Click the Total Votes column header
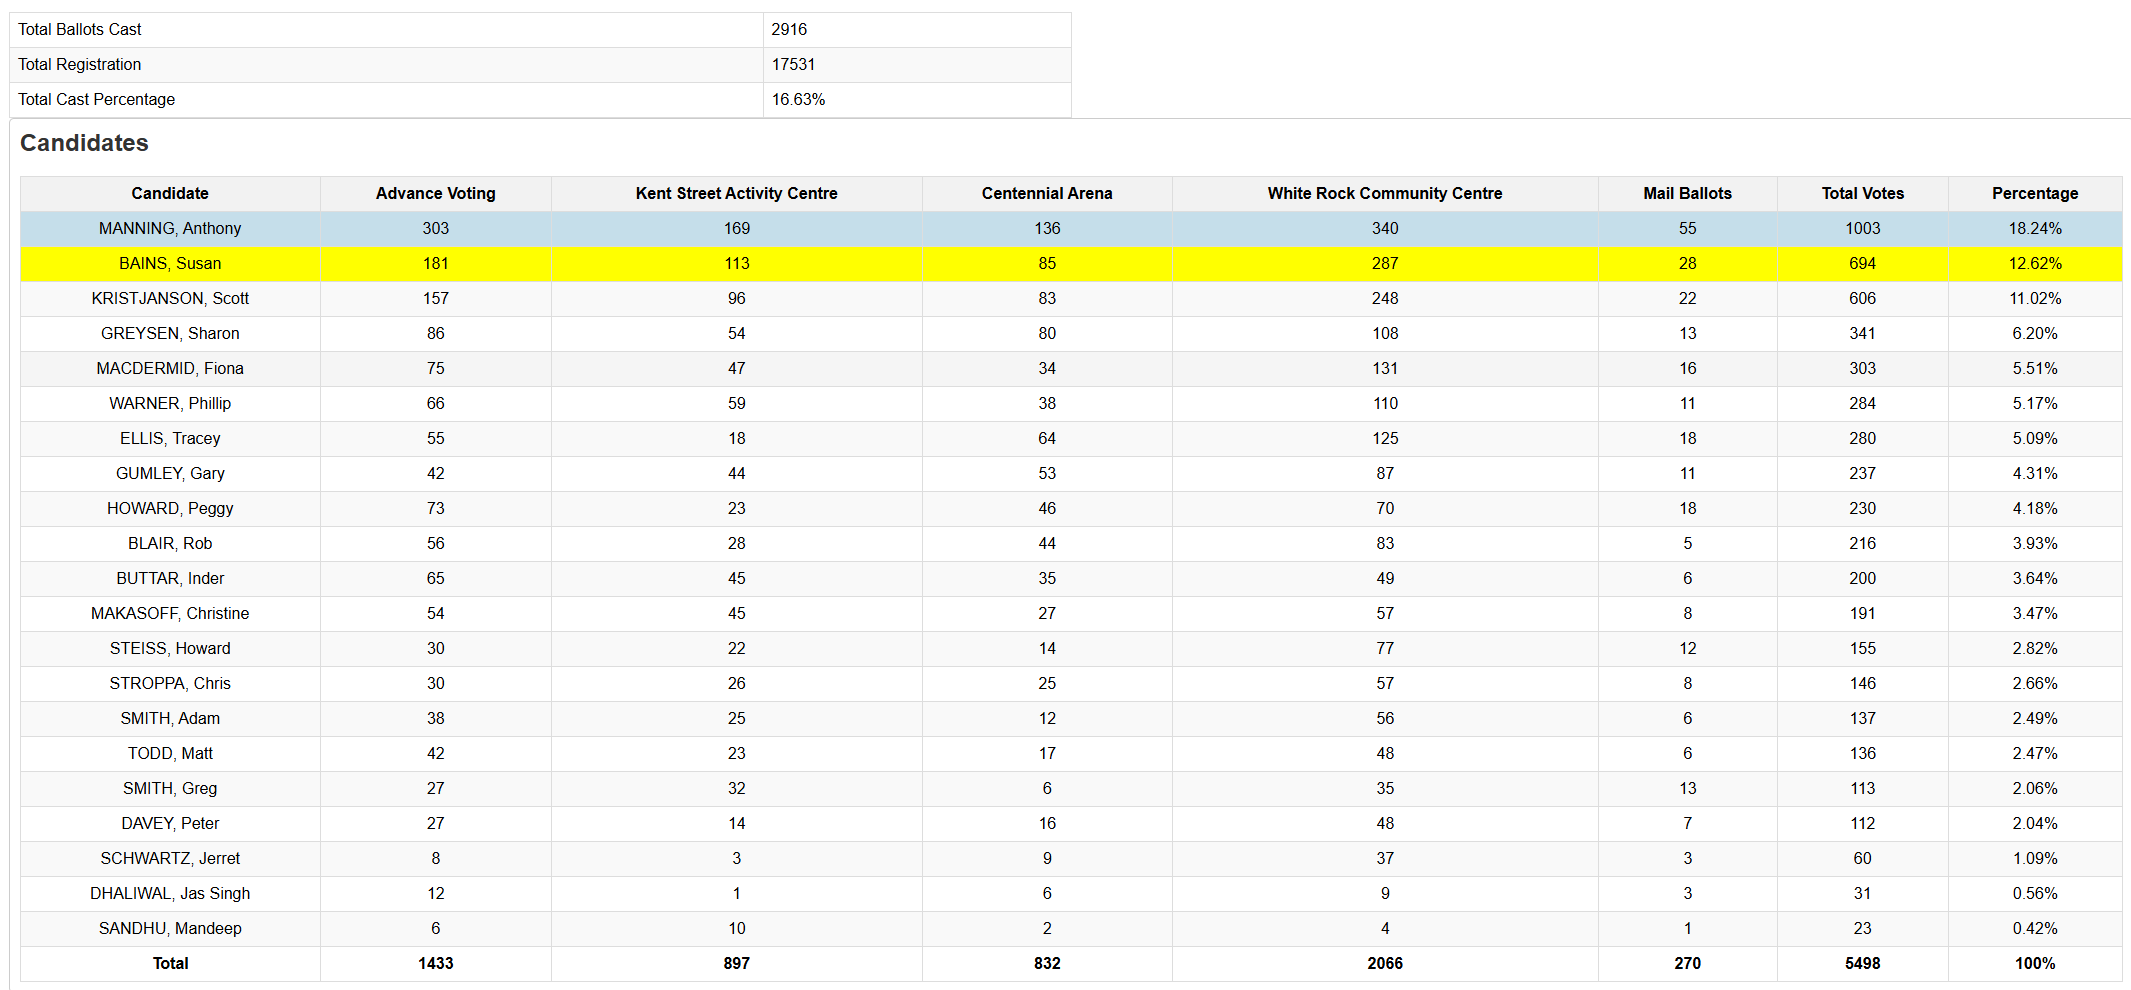This screenshot has width=2131, height=990. pos(1862,193)
